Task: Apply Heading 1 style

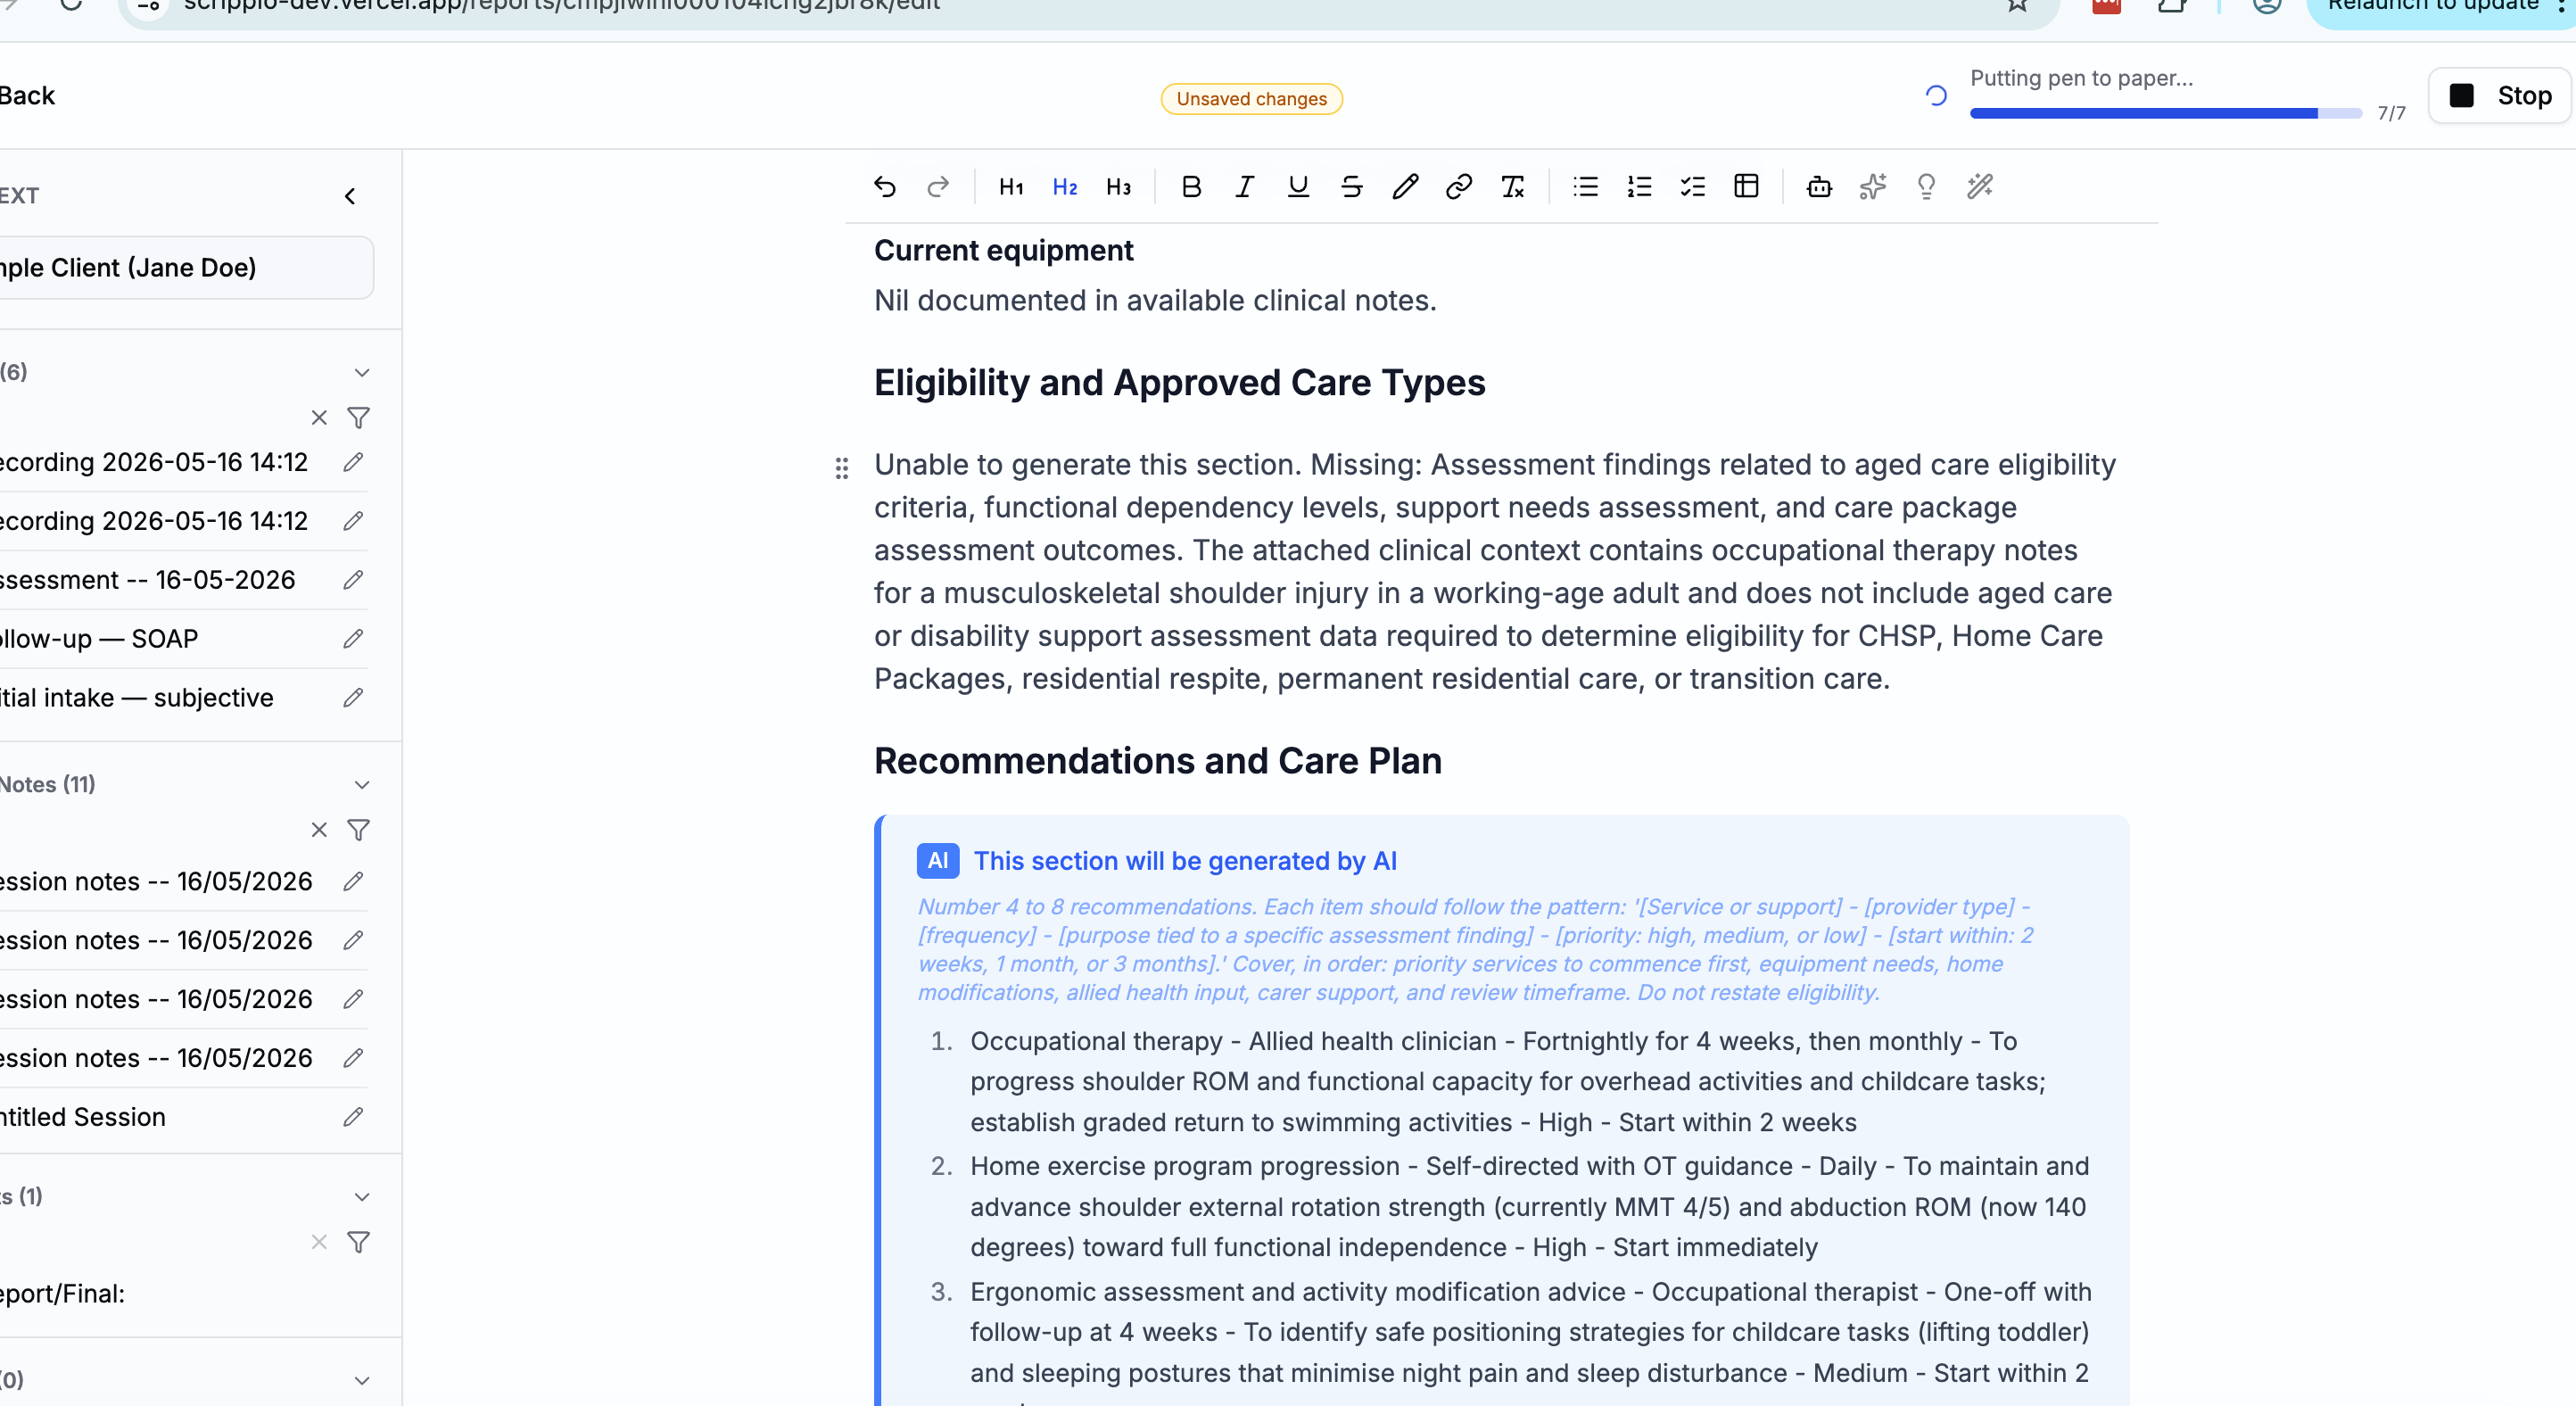Action: (x=1011, y=187)
